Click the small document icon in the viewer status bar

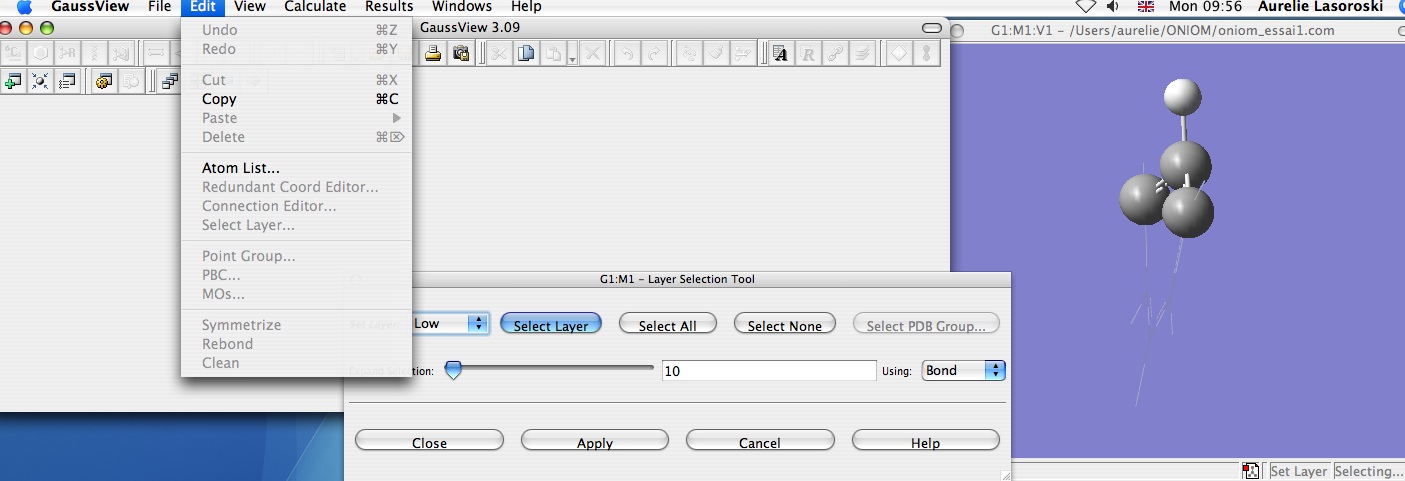point(1251,471)
